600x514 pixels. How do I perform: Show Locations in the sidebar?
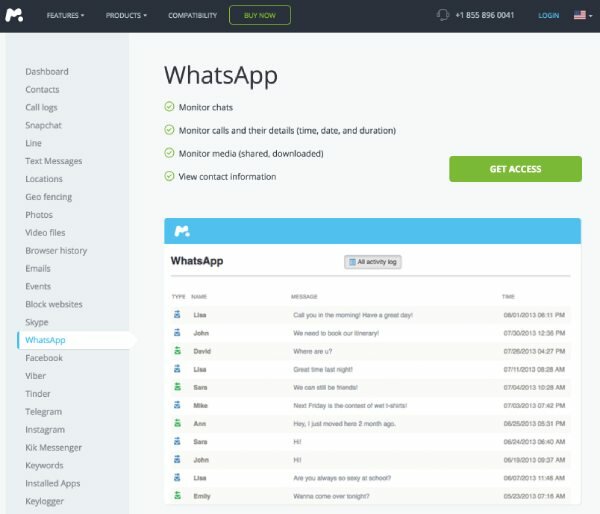44,179
